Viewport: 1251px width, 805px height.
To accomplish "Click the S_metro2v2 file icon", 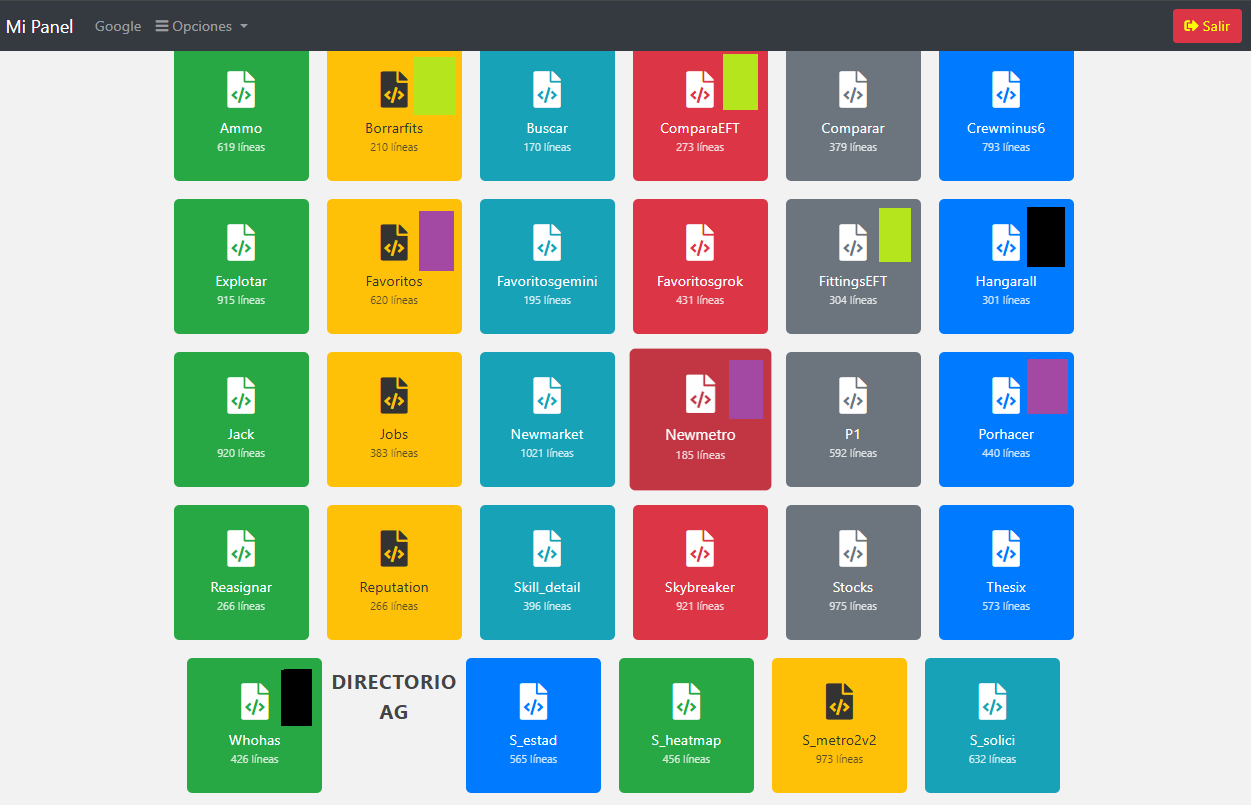I will coord(839,702).
